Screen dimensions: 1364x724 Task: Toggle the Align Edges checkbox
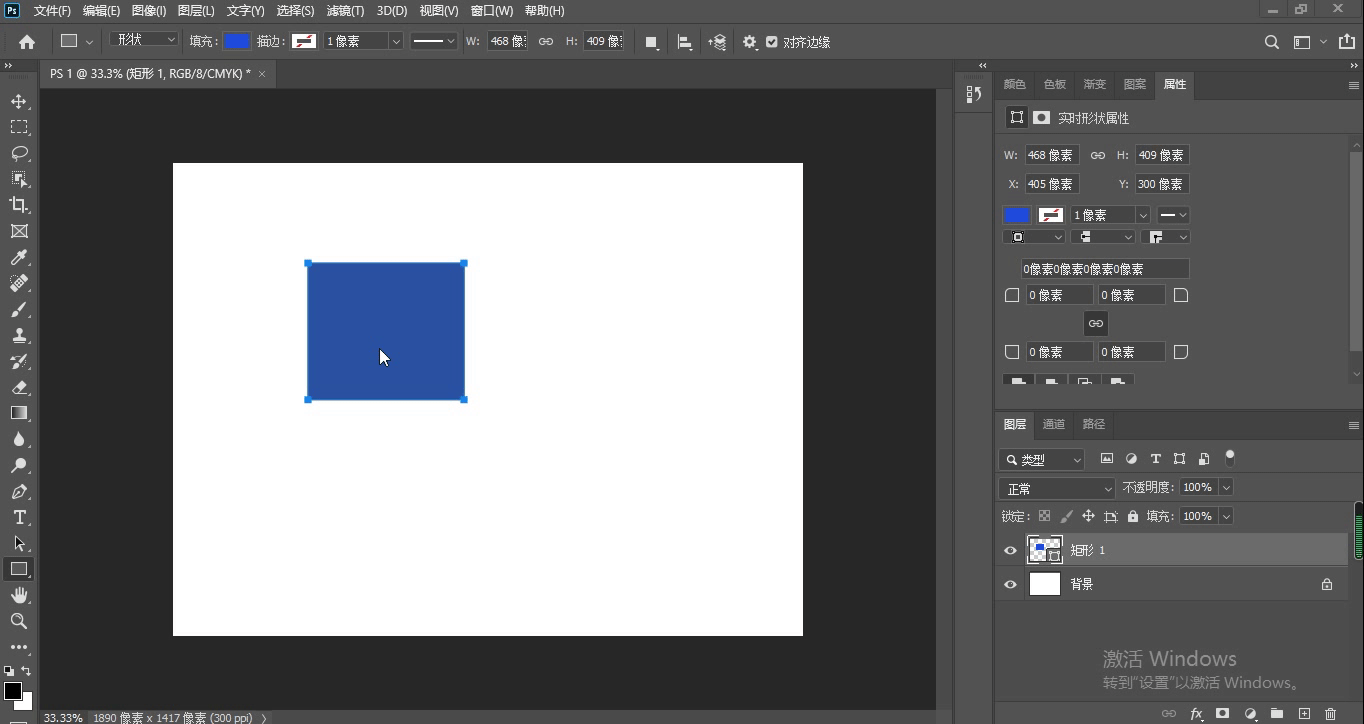click(x=771, y=42)
